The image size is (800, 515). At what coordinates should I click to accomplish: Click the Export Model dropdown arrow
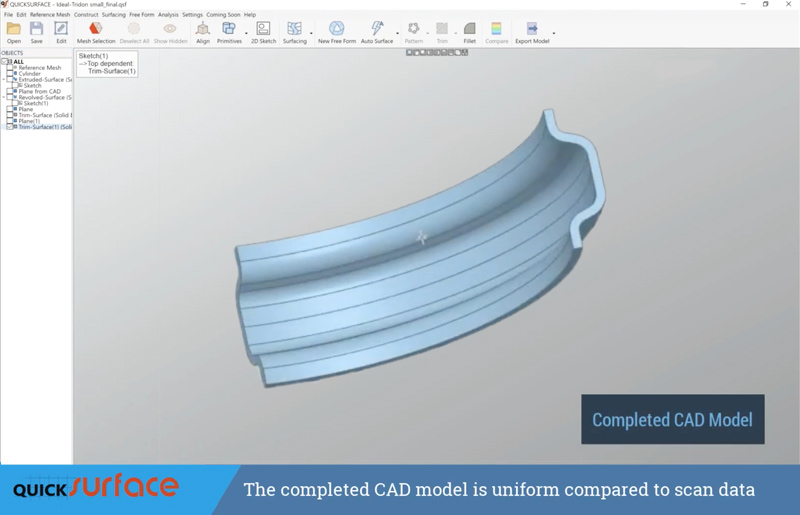pos(554,34)
